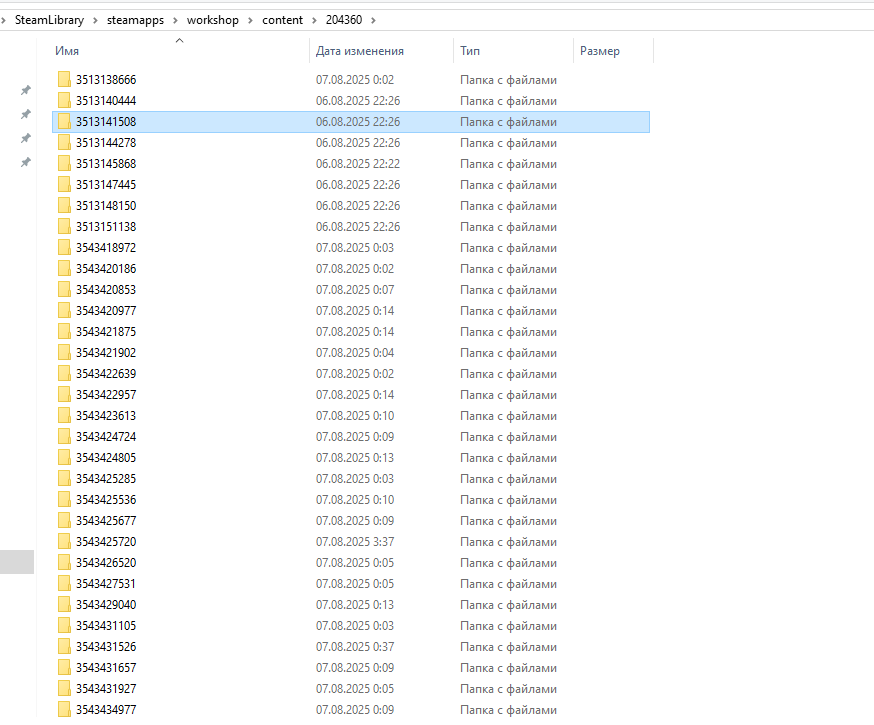The height and width of the screenshot is (725, 874).
Task: Click the type cell in the 3543434977 row
Action: pyautogui.click(x=508, y=710)
